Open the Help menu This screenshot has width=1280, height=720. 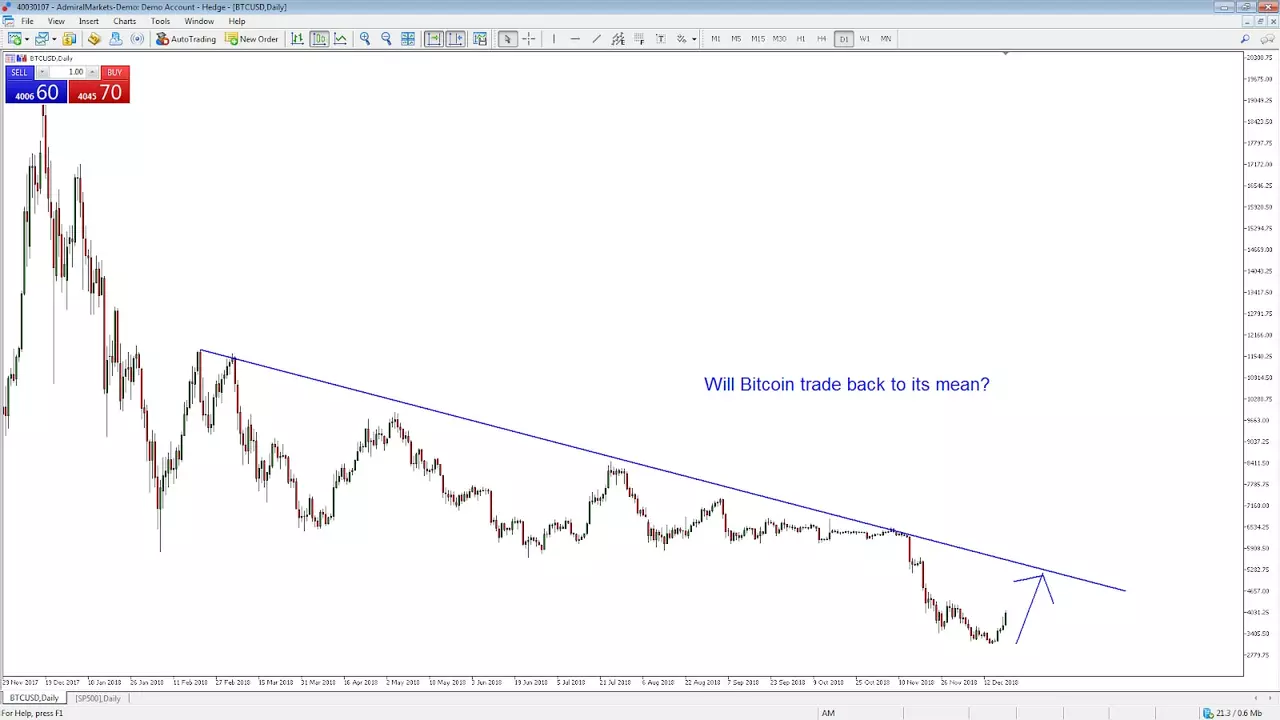click(237, 21)
